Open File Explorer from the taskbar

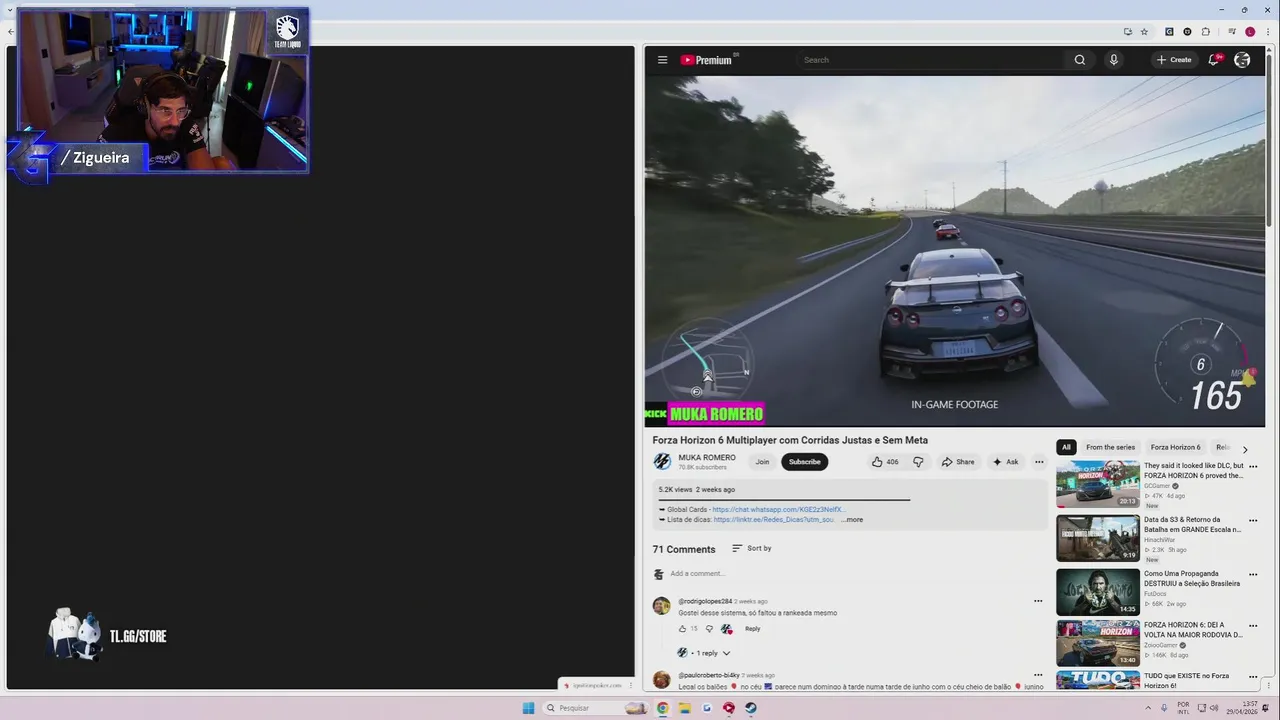685,708
